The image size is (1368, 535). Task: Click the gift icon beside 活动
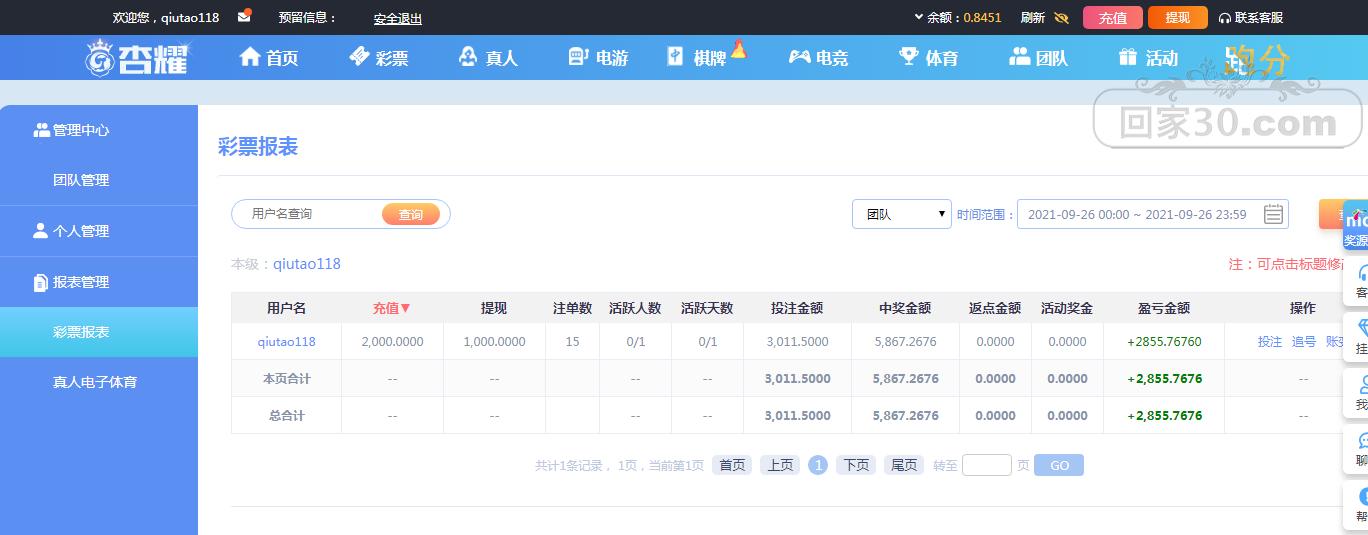[1128, 57]
